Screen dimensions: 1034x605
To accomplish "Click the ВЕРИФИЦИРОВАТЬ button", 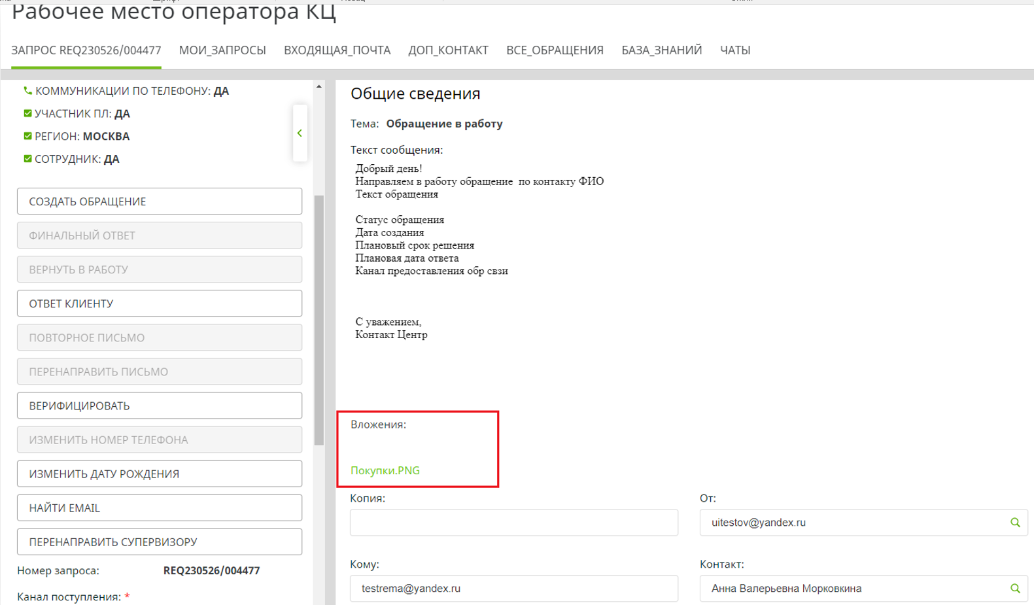I will click(160, 406).
